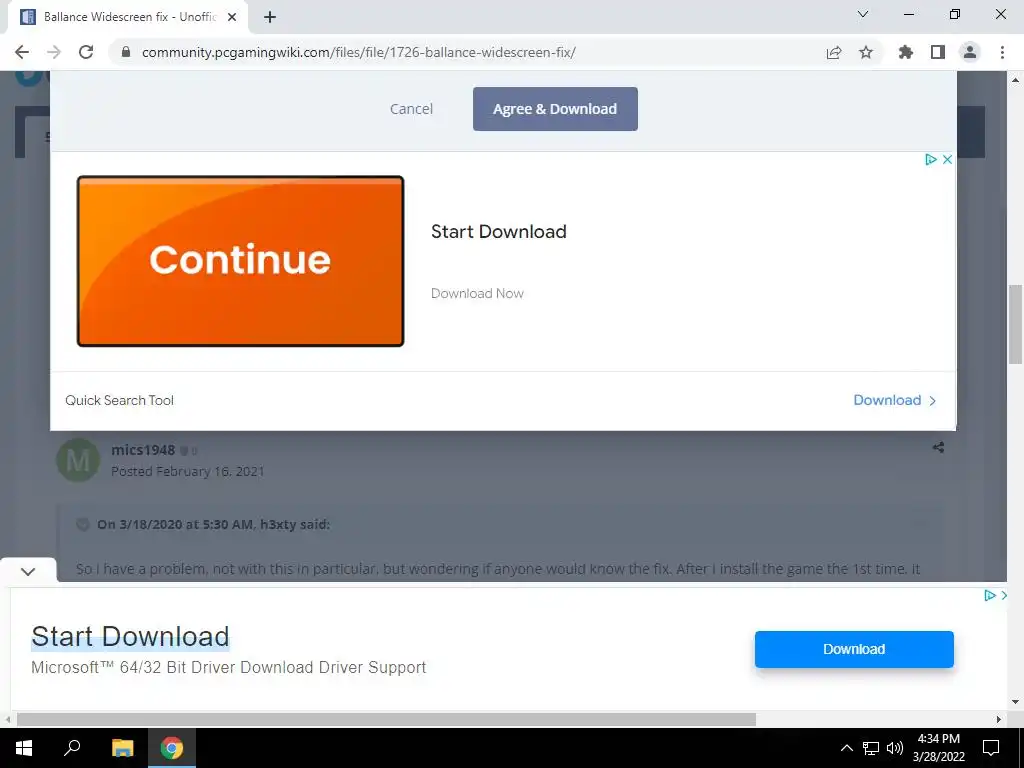Collapse the bottom ad with chevron
Image resolution: width=1024 pixels, height=768 pixels.
tap(28, 571)
